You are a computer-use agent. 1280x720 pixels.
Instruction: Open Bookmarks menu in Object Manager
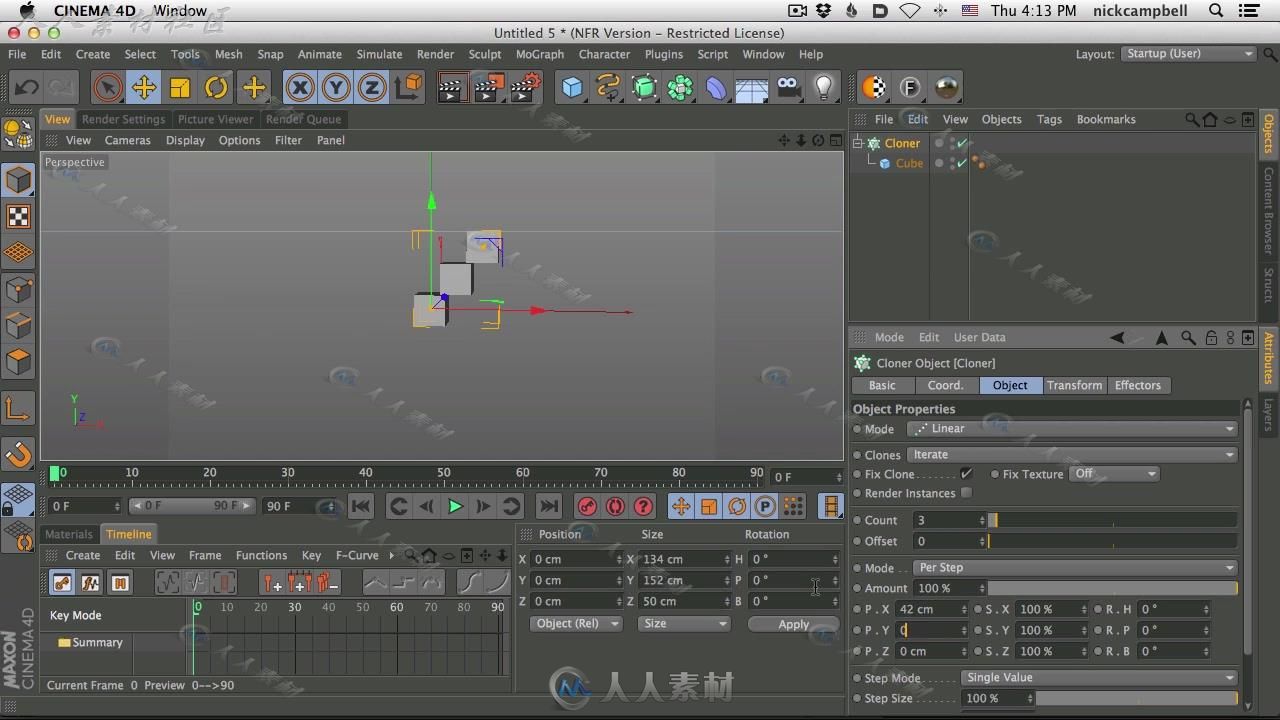point(1106,119)
